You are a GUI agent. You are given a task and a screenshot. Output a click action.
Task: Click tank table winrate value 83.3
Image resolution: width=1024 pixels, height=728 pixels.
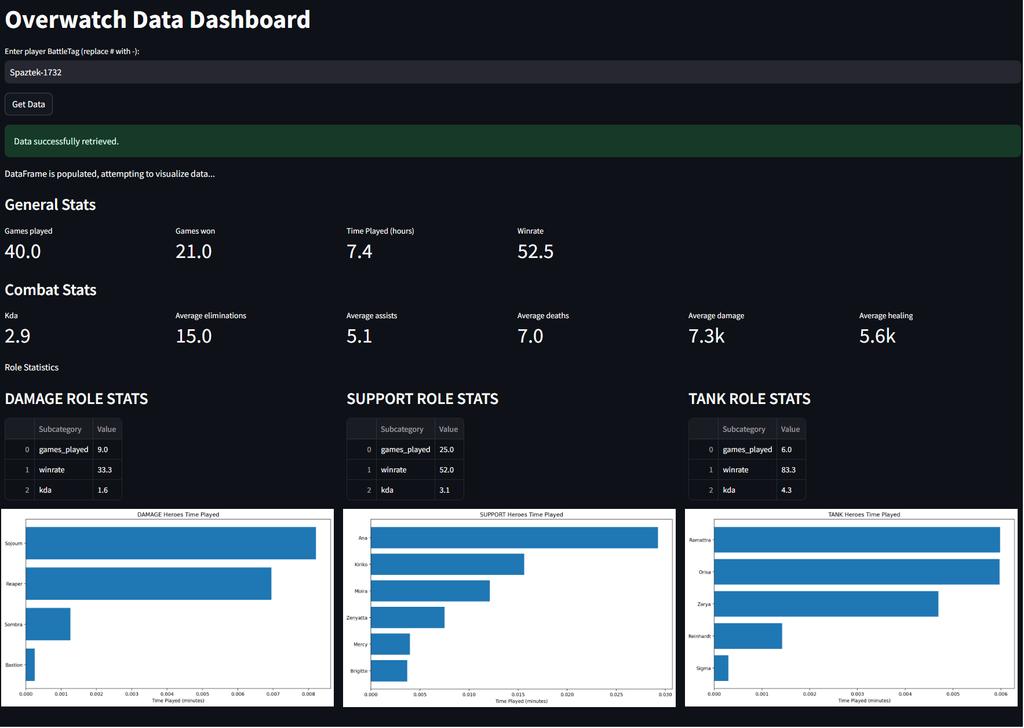[x=791, y=470]
